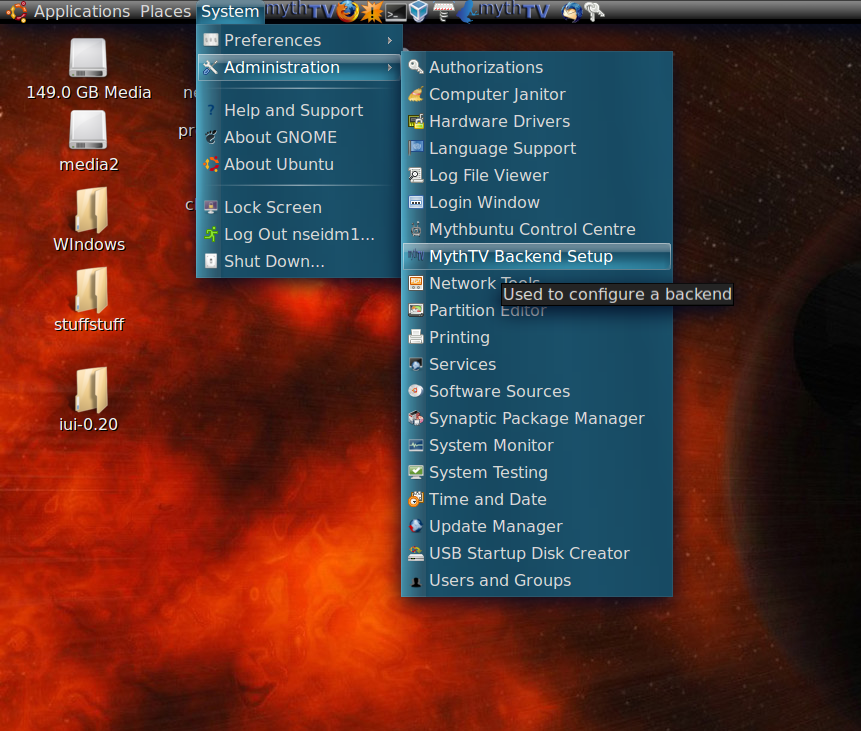
Task: Click the Computer Janitor broom icon
Action: pyautogui.click(x=416, y=94)
